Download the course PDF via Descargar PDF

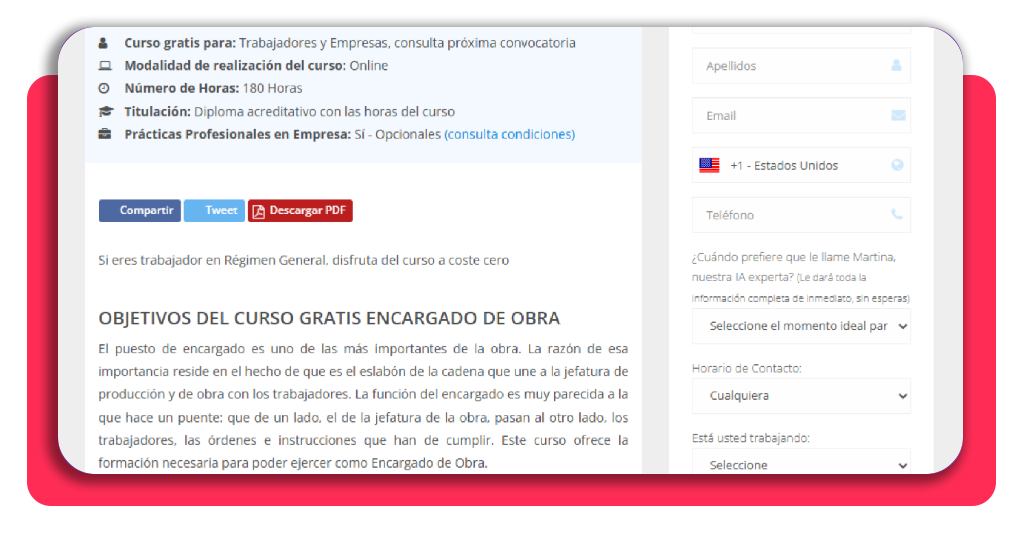coord(300,211)
